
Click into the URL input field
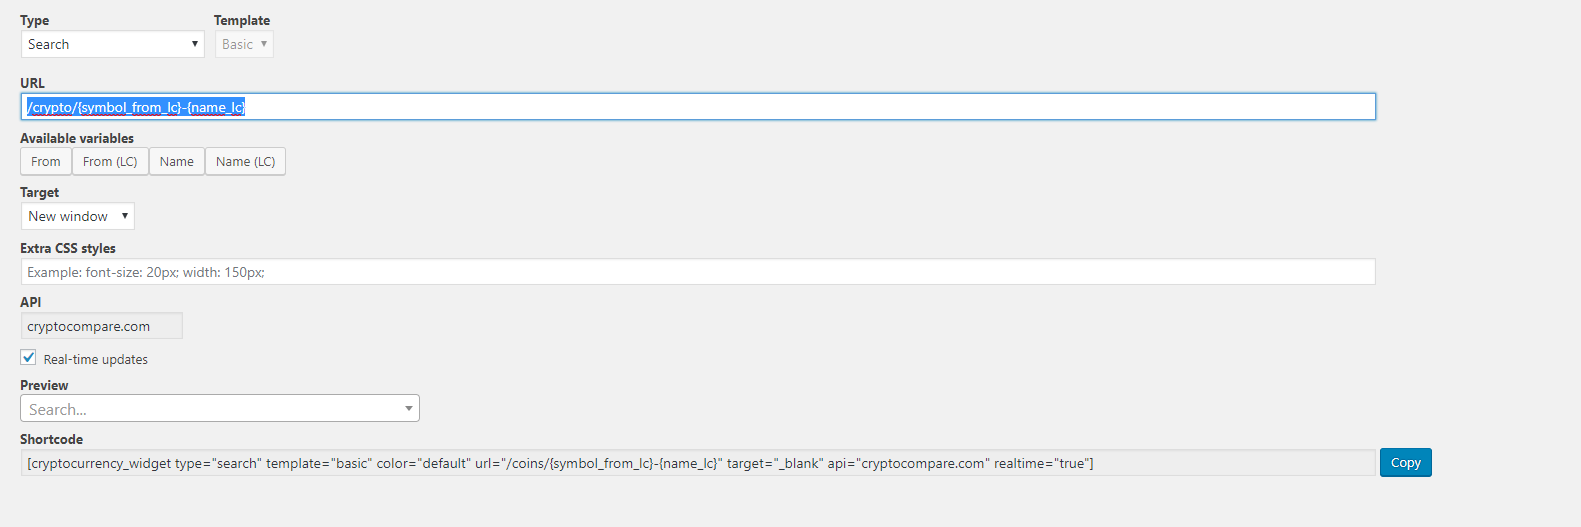point(698,107)
